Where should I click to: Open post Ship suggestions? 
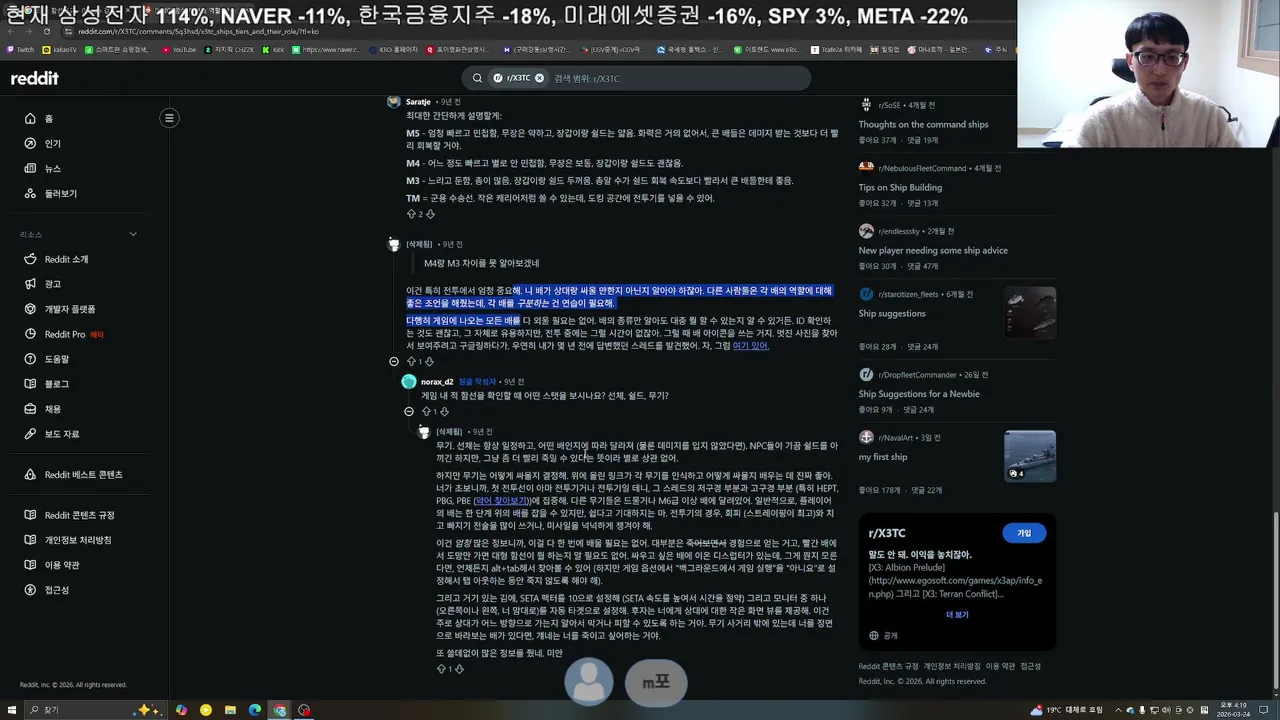892,313
